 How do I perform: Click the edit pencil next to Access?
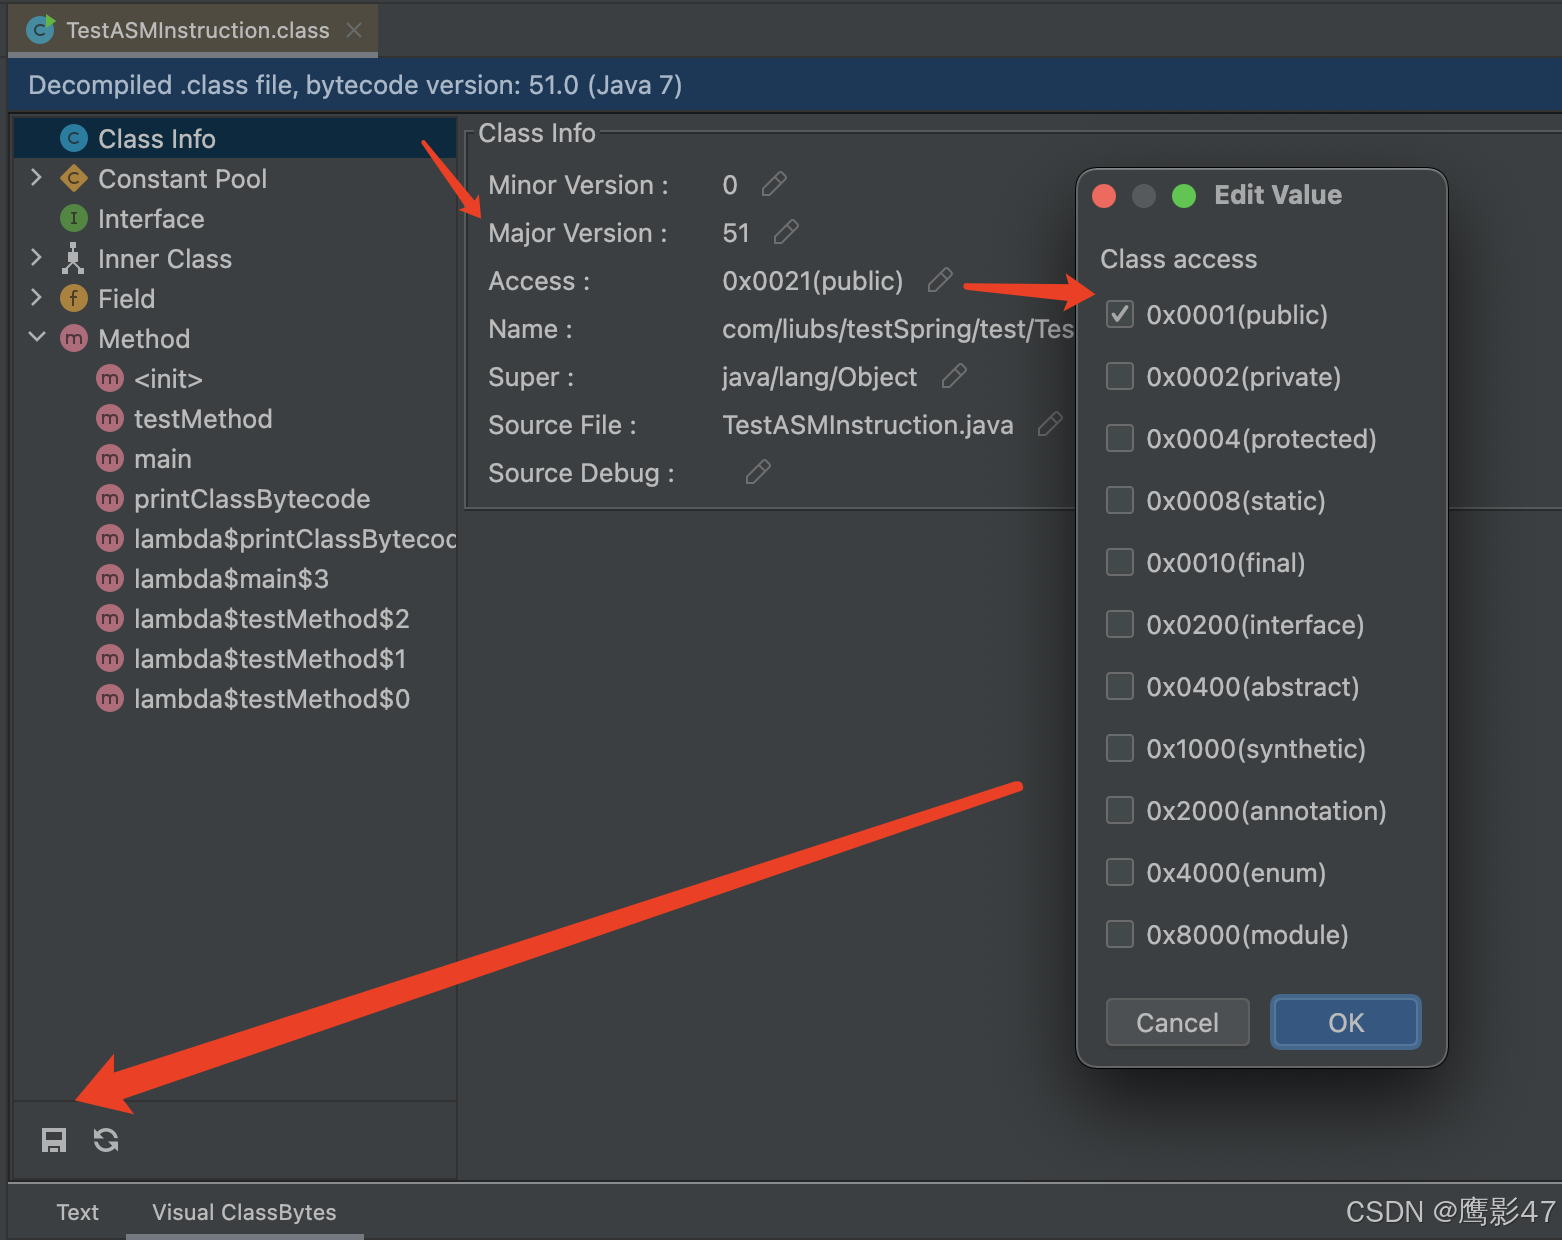click(940, 281)
